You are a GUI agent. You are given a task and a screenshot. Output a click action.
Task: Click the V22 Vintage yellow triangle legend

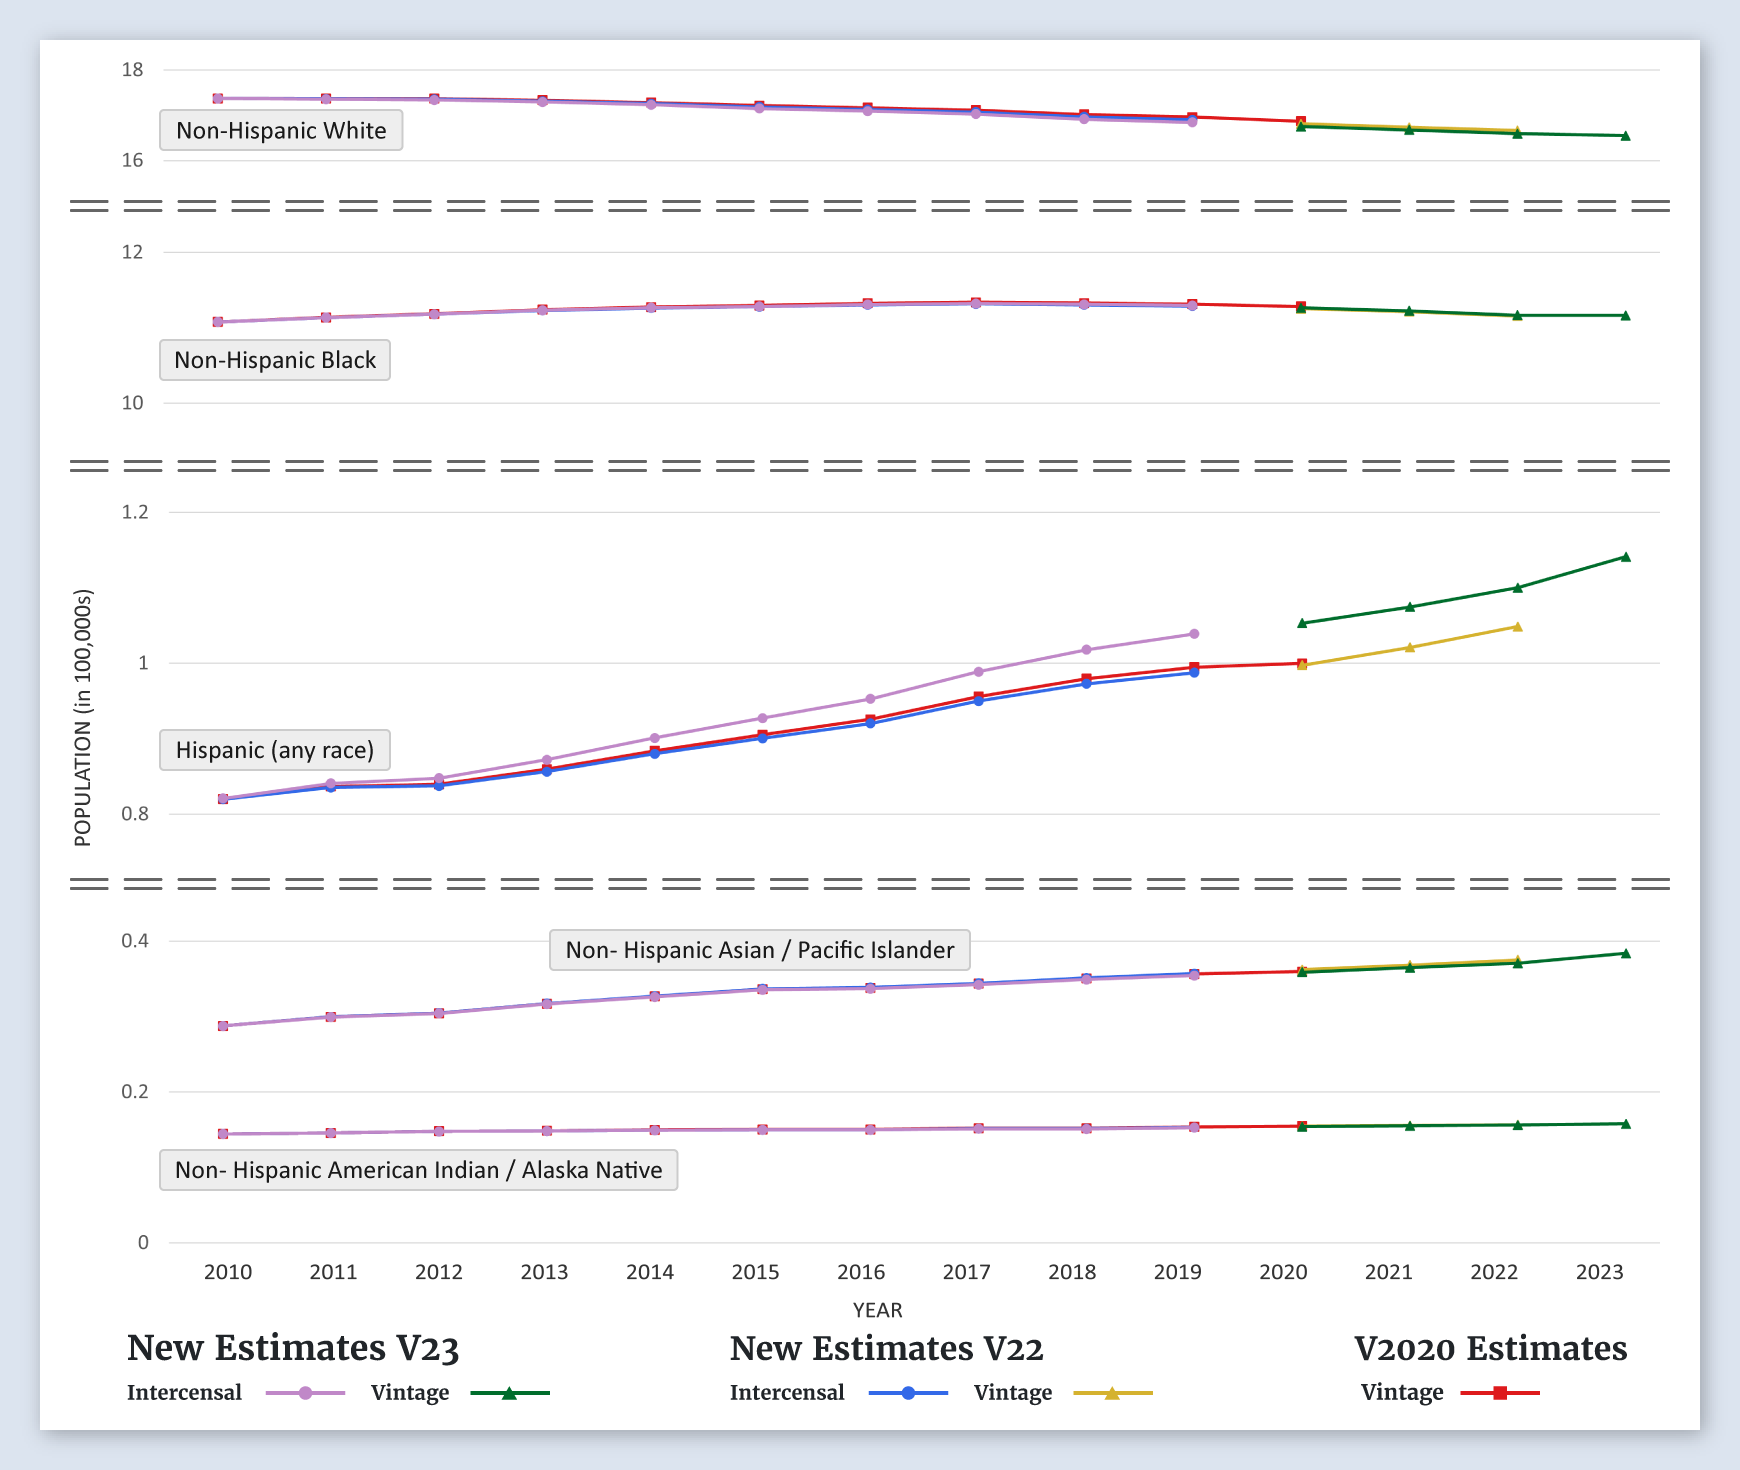tap(1112, 1393)
